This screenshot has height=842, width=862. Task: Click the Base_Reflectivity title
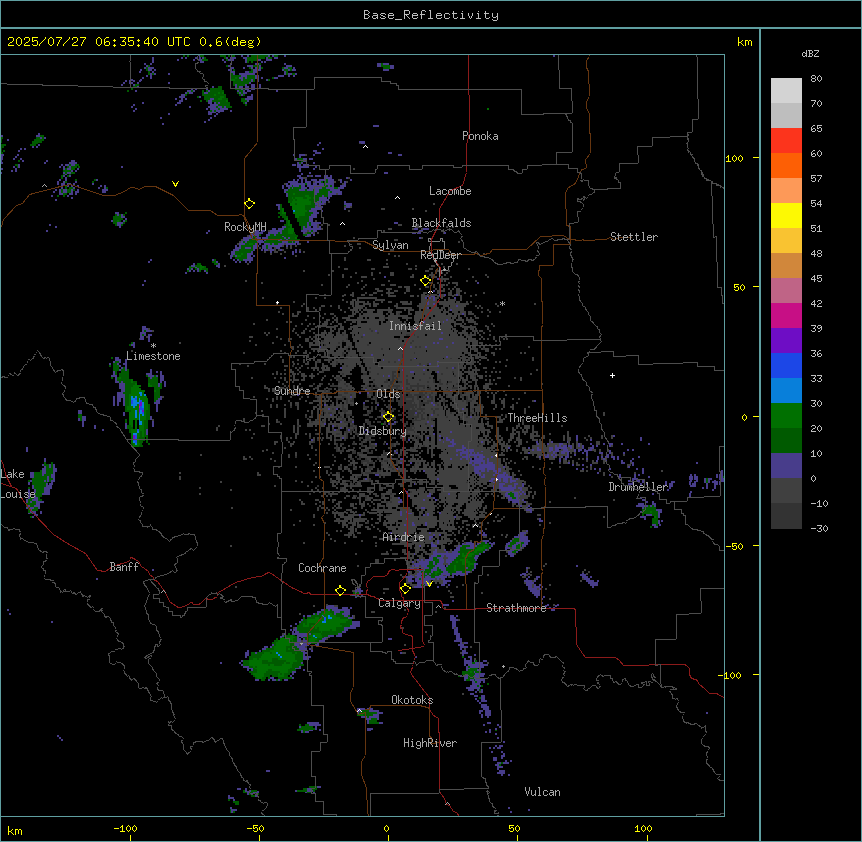431,15
